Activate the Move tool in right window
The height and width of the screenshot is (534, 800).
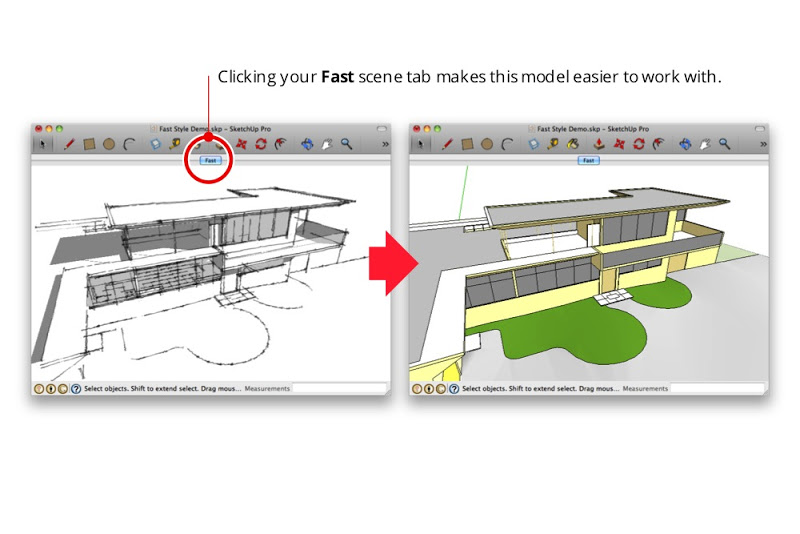point(619,144)
